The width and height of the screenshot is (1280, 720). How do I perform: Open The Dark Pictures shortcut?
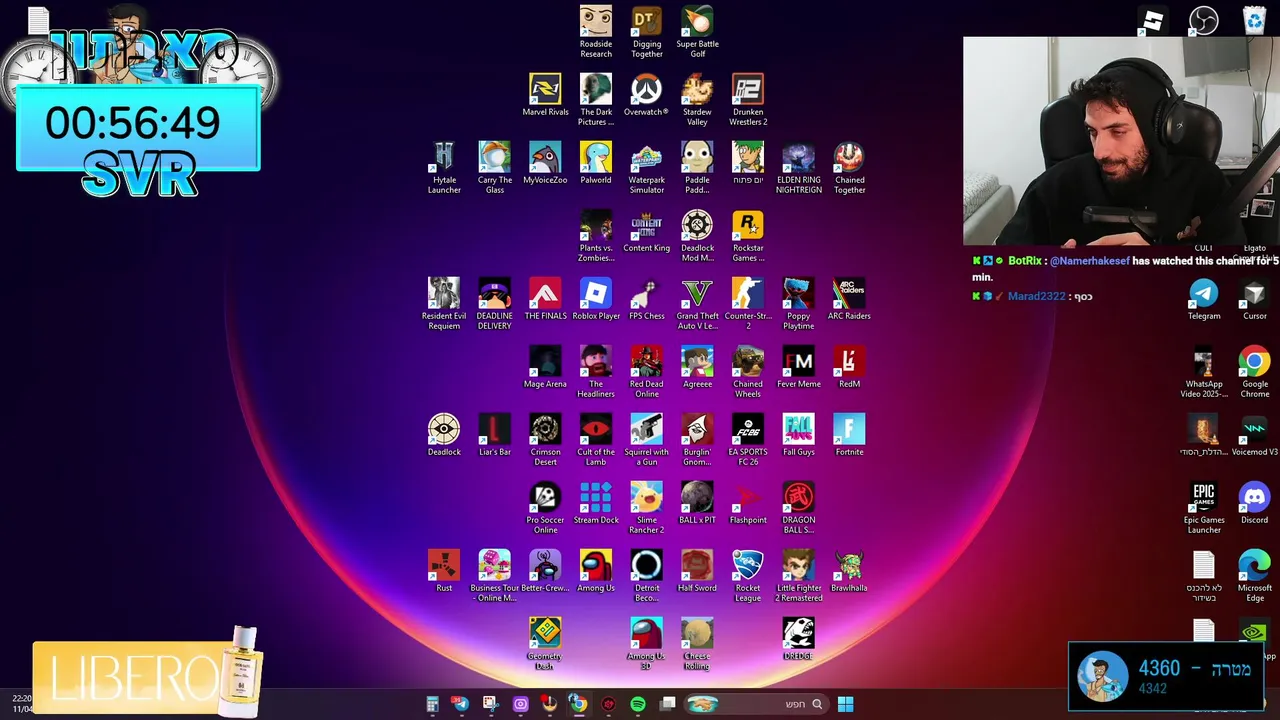[596, 100]
